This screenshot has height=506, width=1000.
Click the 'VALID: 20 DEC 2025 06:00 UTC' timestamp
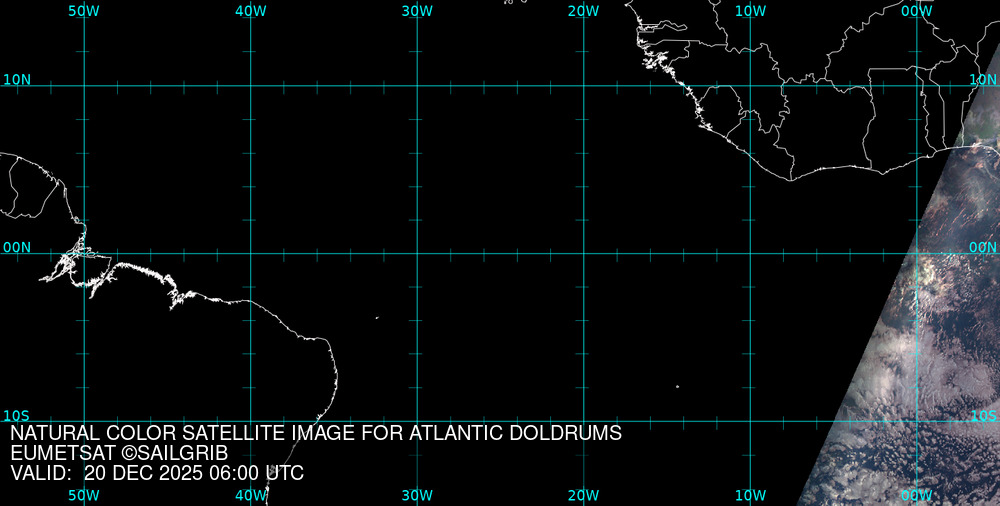pos(157,473)
